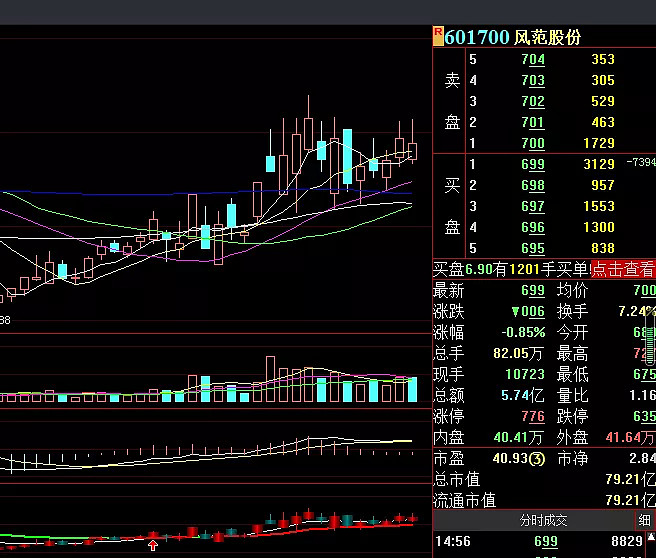The width and height of the screenshot is (656, 558).
Task: Click buy 2 volume 957
Action: click(603, 185)
